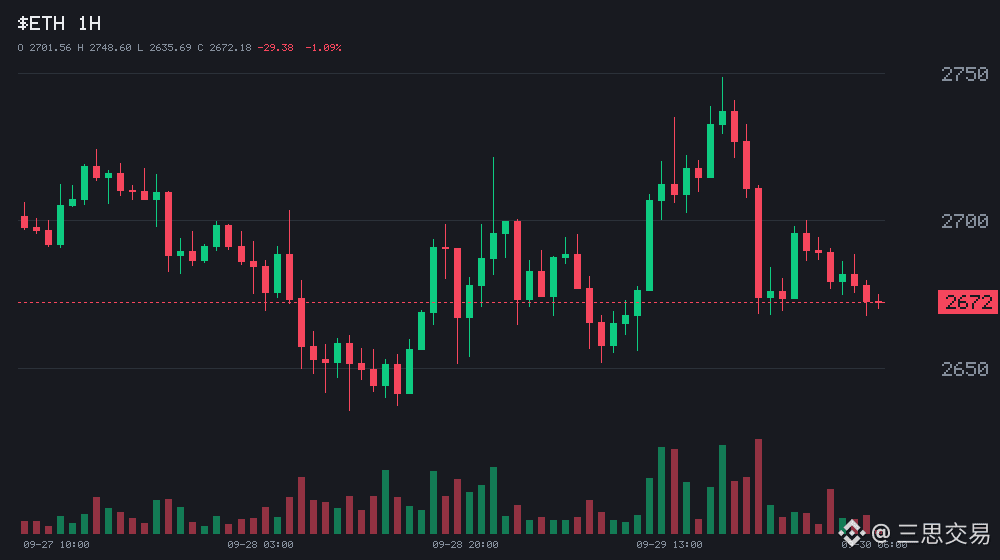Click the Binance logo in the watermark
Screen dimensions: 1000x560
pos(852,533)
